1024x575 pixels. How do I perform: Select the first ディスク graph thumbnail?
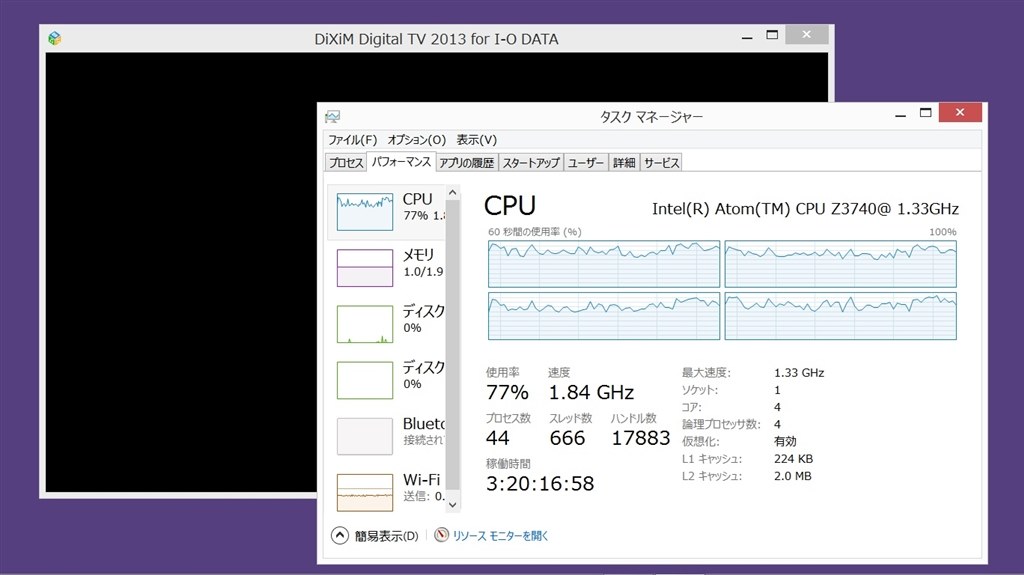click(x=364, y=324)
